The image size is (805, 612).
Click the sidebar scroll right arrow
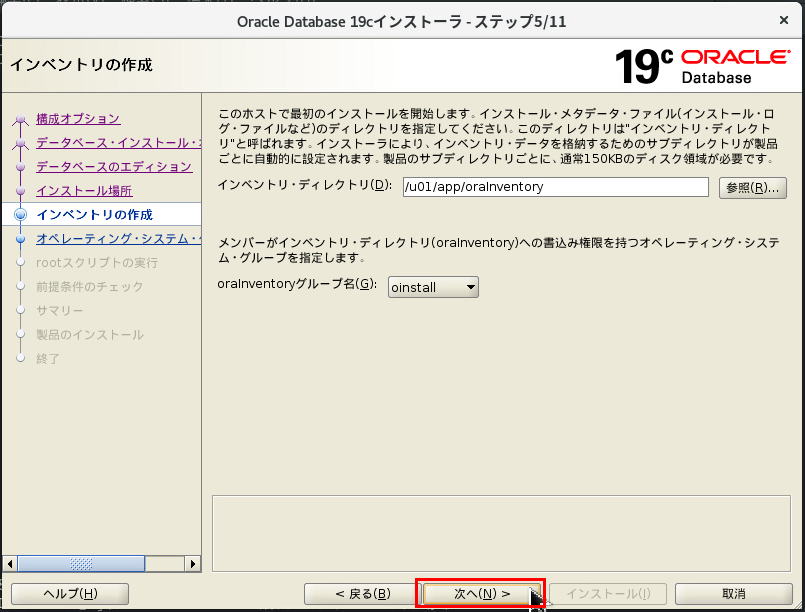pos(193,564)
